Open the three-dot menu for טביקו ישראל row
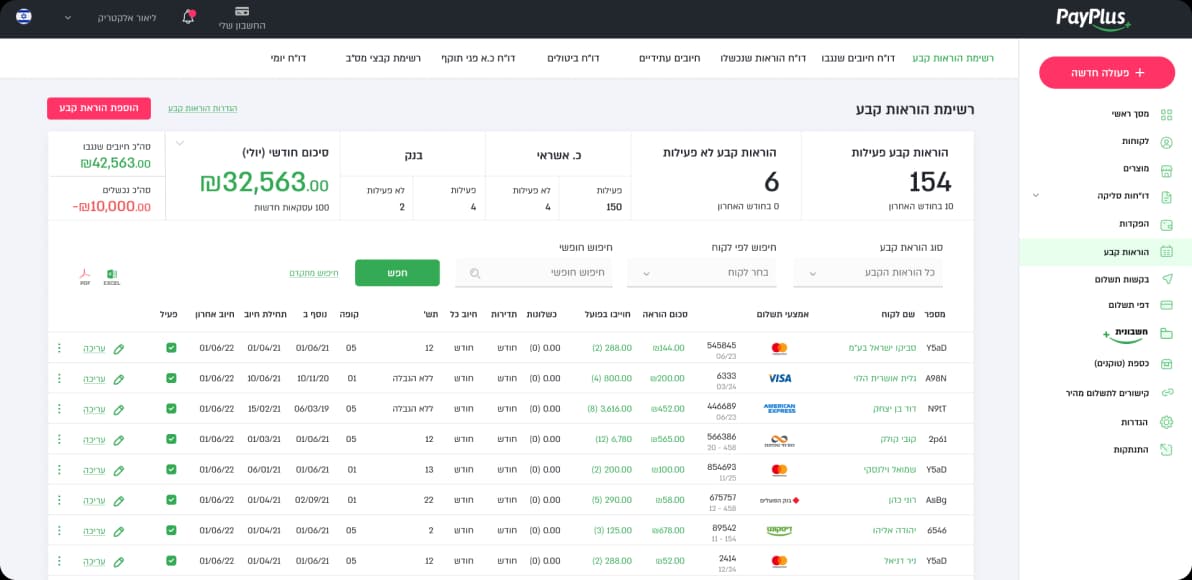 (59, 348)
